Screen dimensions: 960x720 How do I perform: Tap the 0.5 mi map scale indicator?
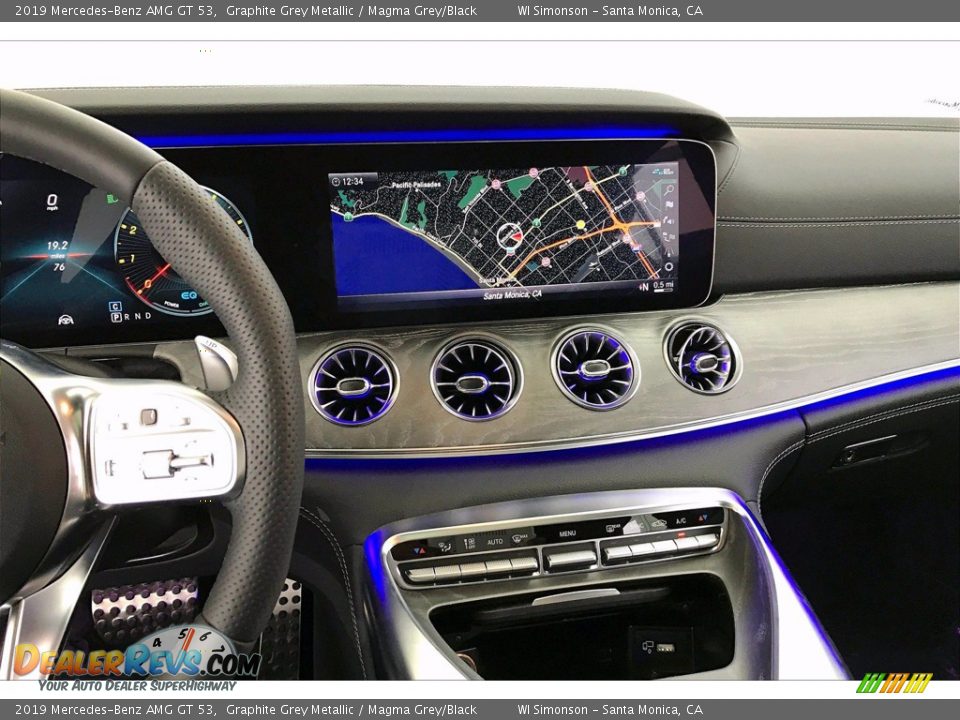[x=663, y=285]
